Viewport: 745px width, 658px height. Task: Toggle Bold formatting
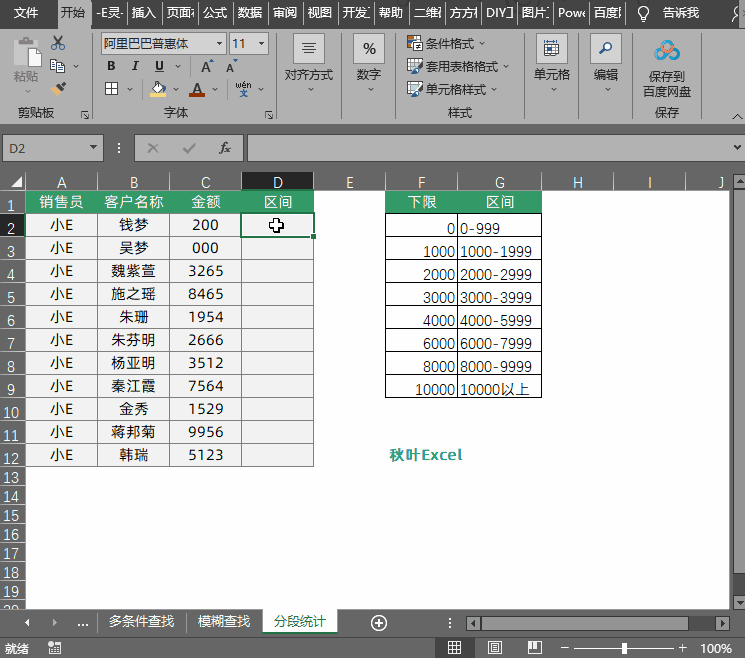[112, 67]
